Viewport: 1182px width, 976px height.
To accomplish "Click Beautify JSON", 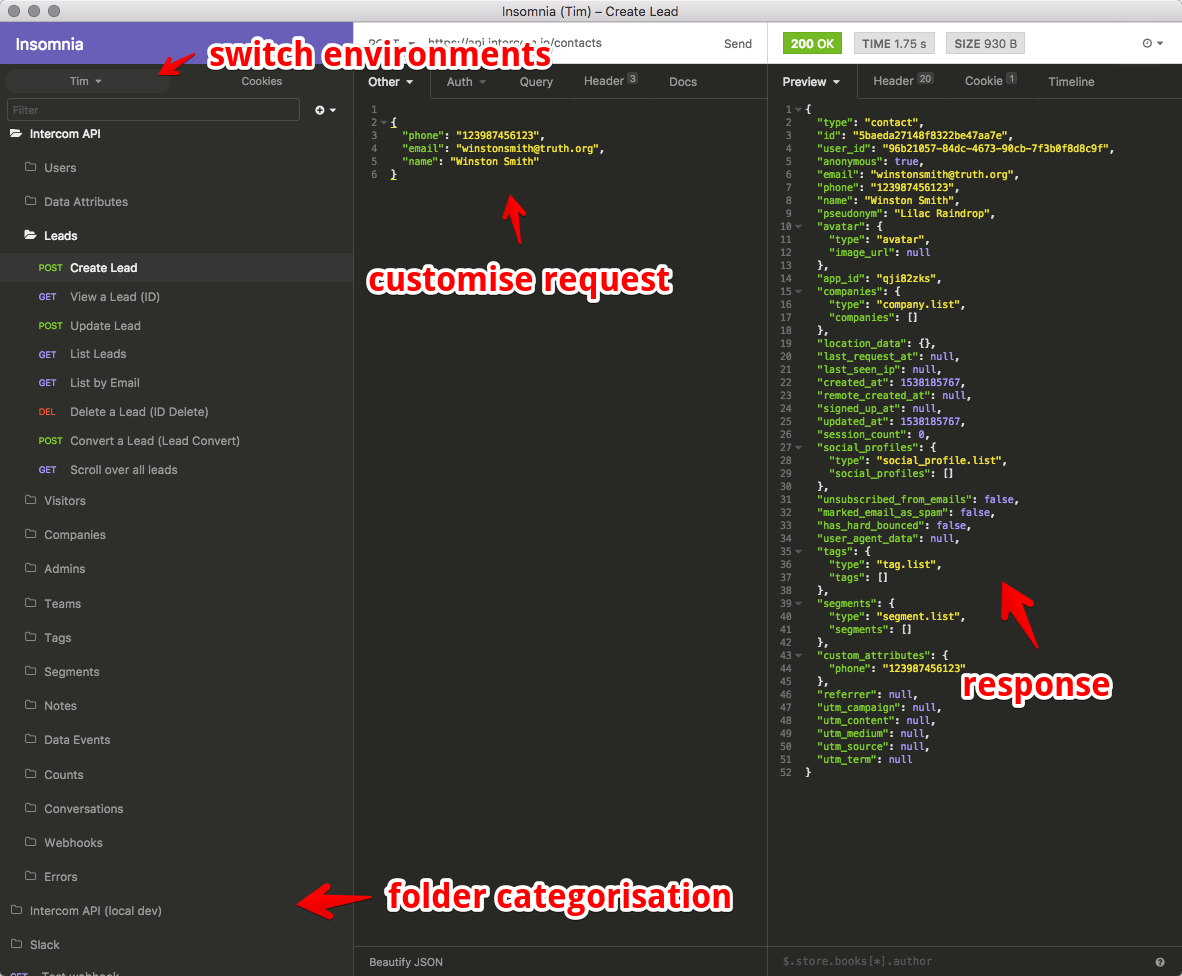I will point(406,962).
